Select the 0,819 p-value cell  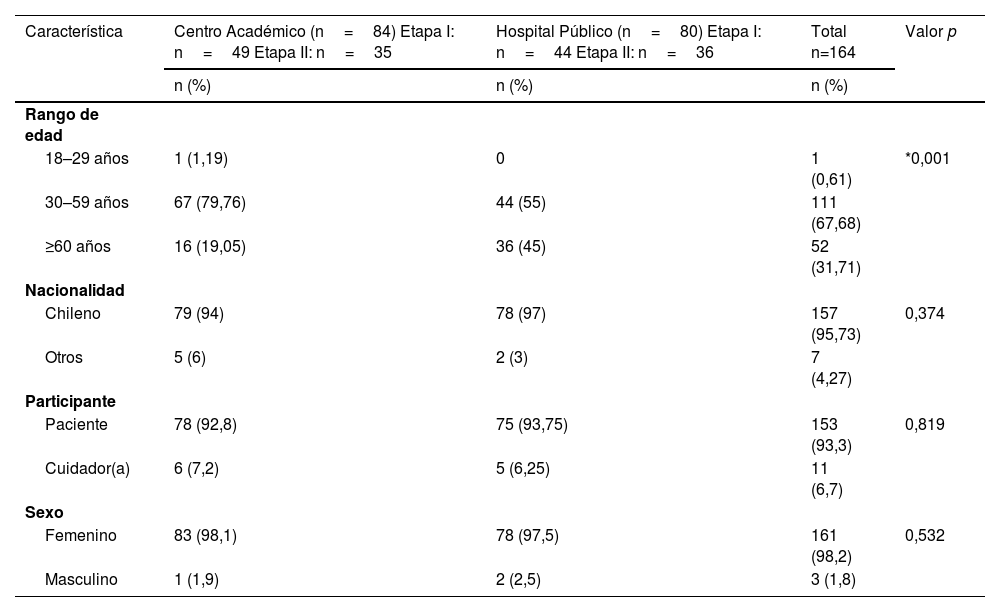pyautogui.click(x=924, y=425)
